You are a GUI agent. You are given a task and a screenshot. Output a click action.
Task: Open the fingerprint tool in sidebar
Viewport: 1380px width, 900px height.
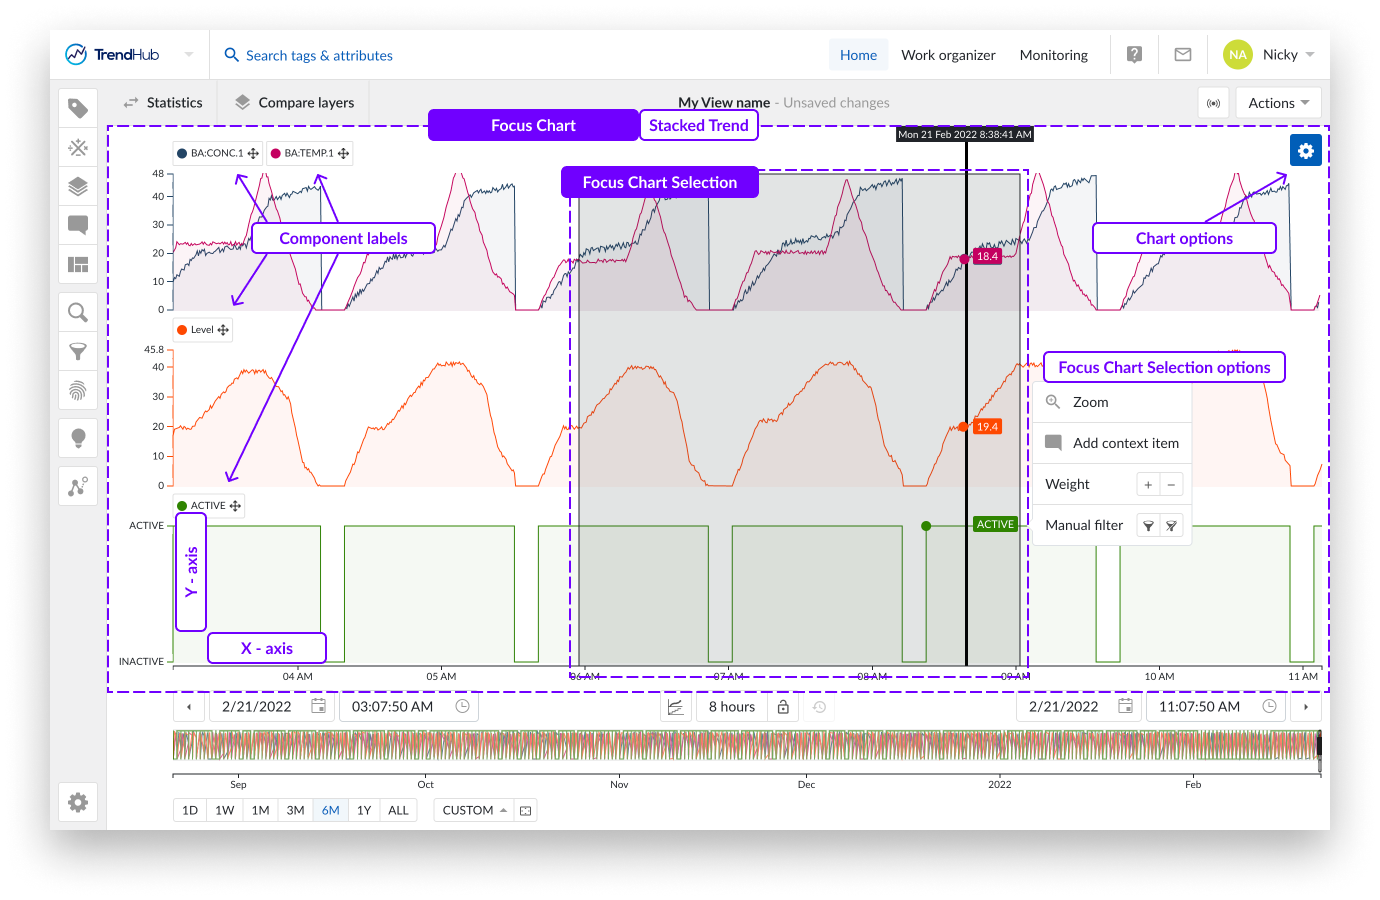[78, 390]
